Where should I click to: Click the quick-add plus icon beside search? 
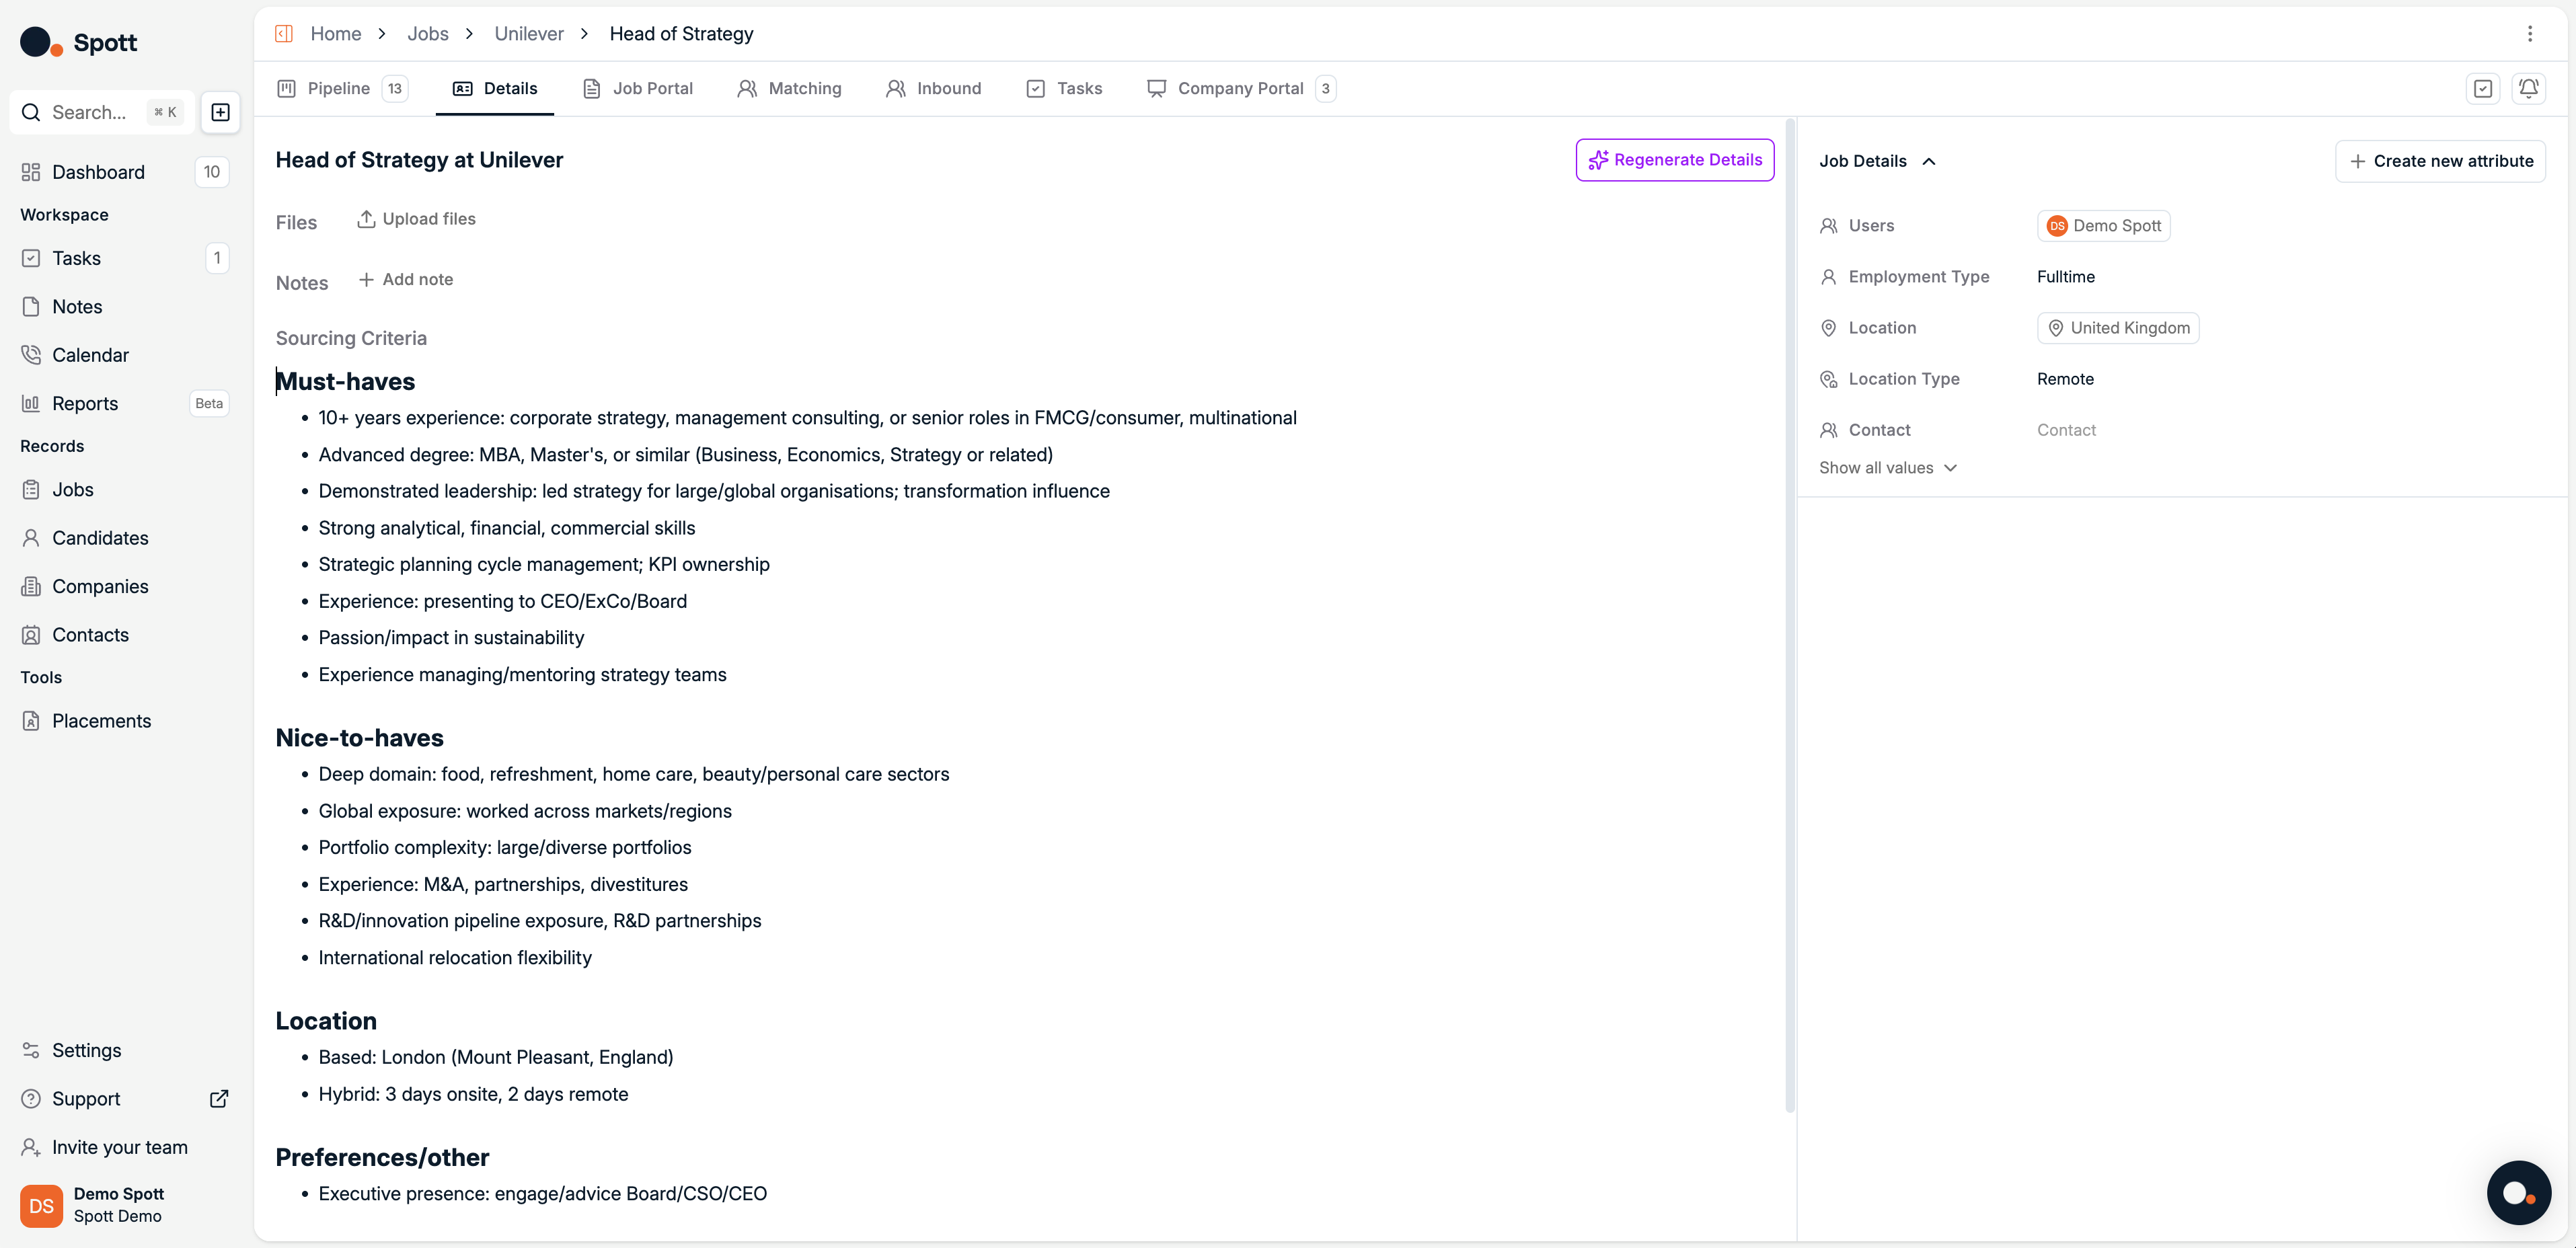tap(221, 112)
